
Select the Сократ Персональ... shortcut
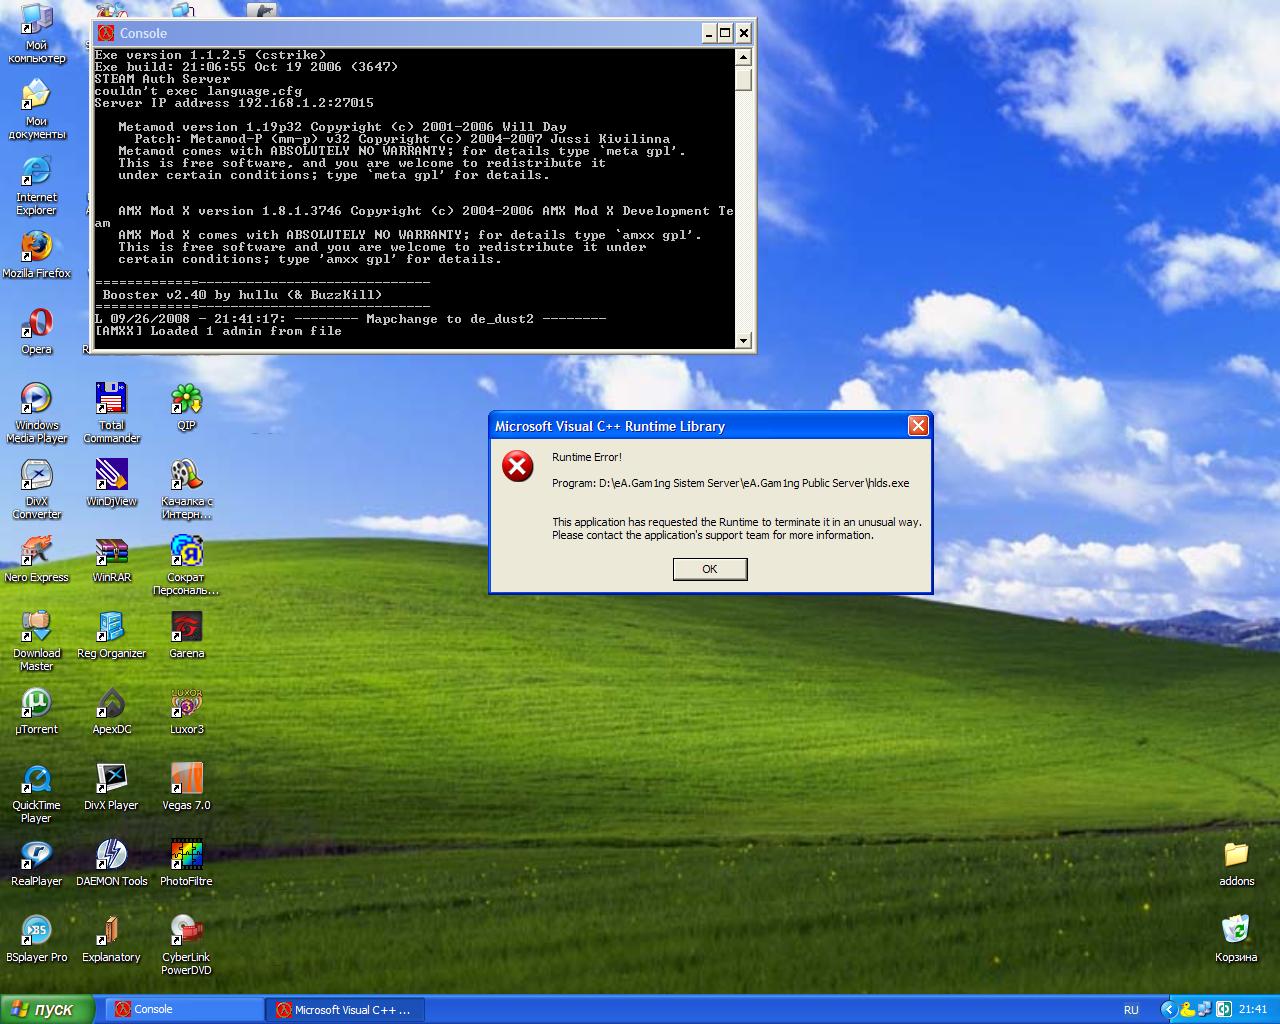187,564
